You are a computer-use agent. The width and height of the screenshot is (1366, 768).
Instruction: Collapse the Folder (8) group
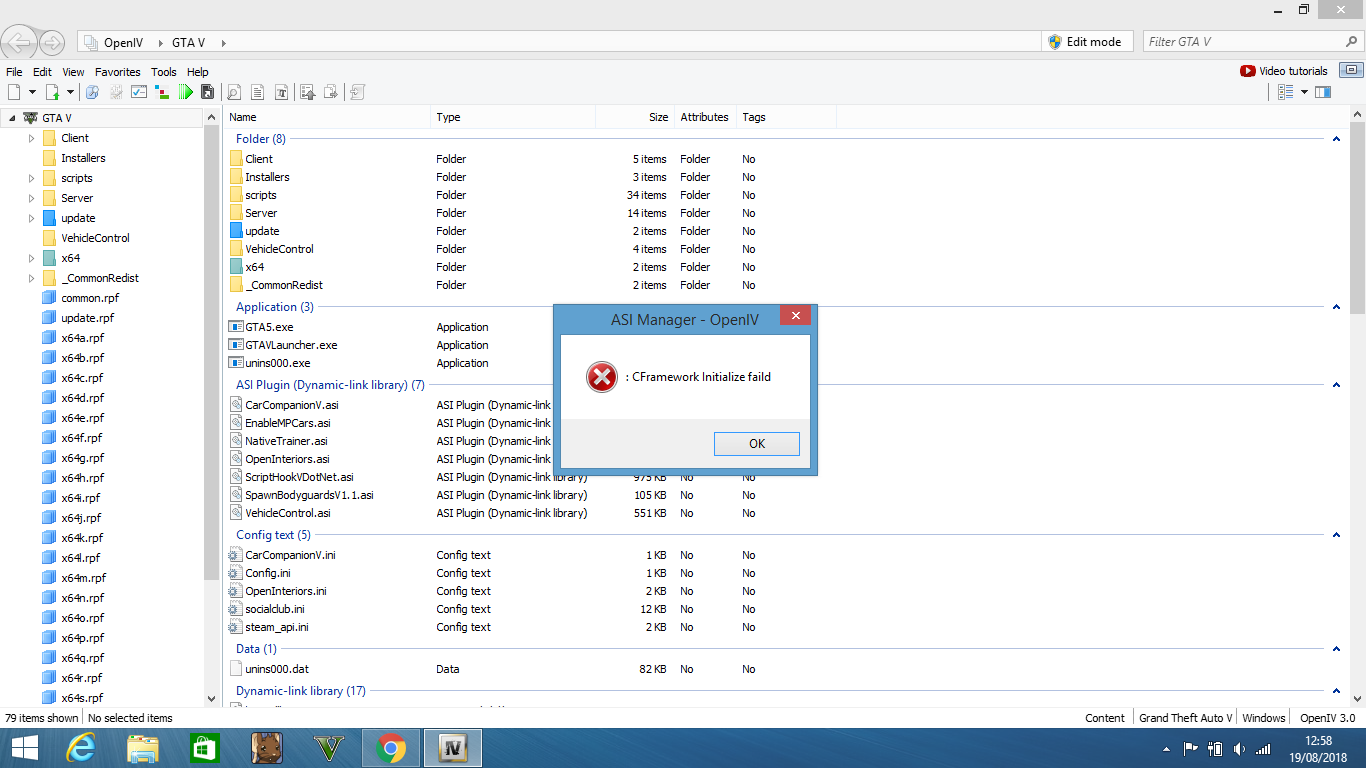(x=1336, y=139)
